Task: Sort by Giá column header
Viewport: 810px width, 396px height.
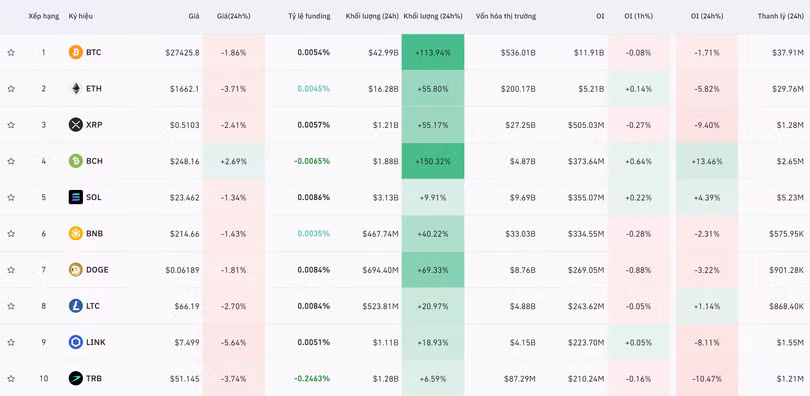Action: [x=194, y=16]
